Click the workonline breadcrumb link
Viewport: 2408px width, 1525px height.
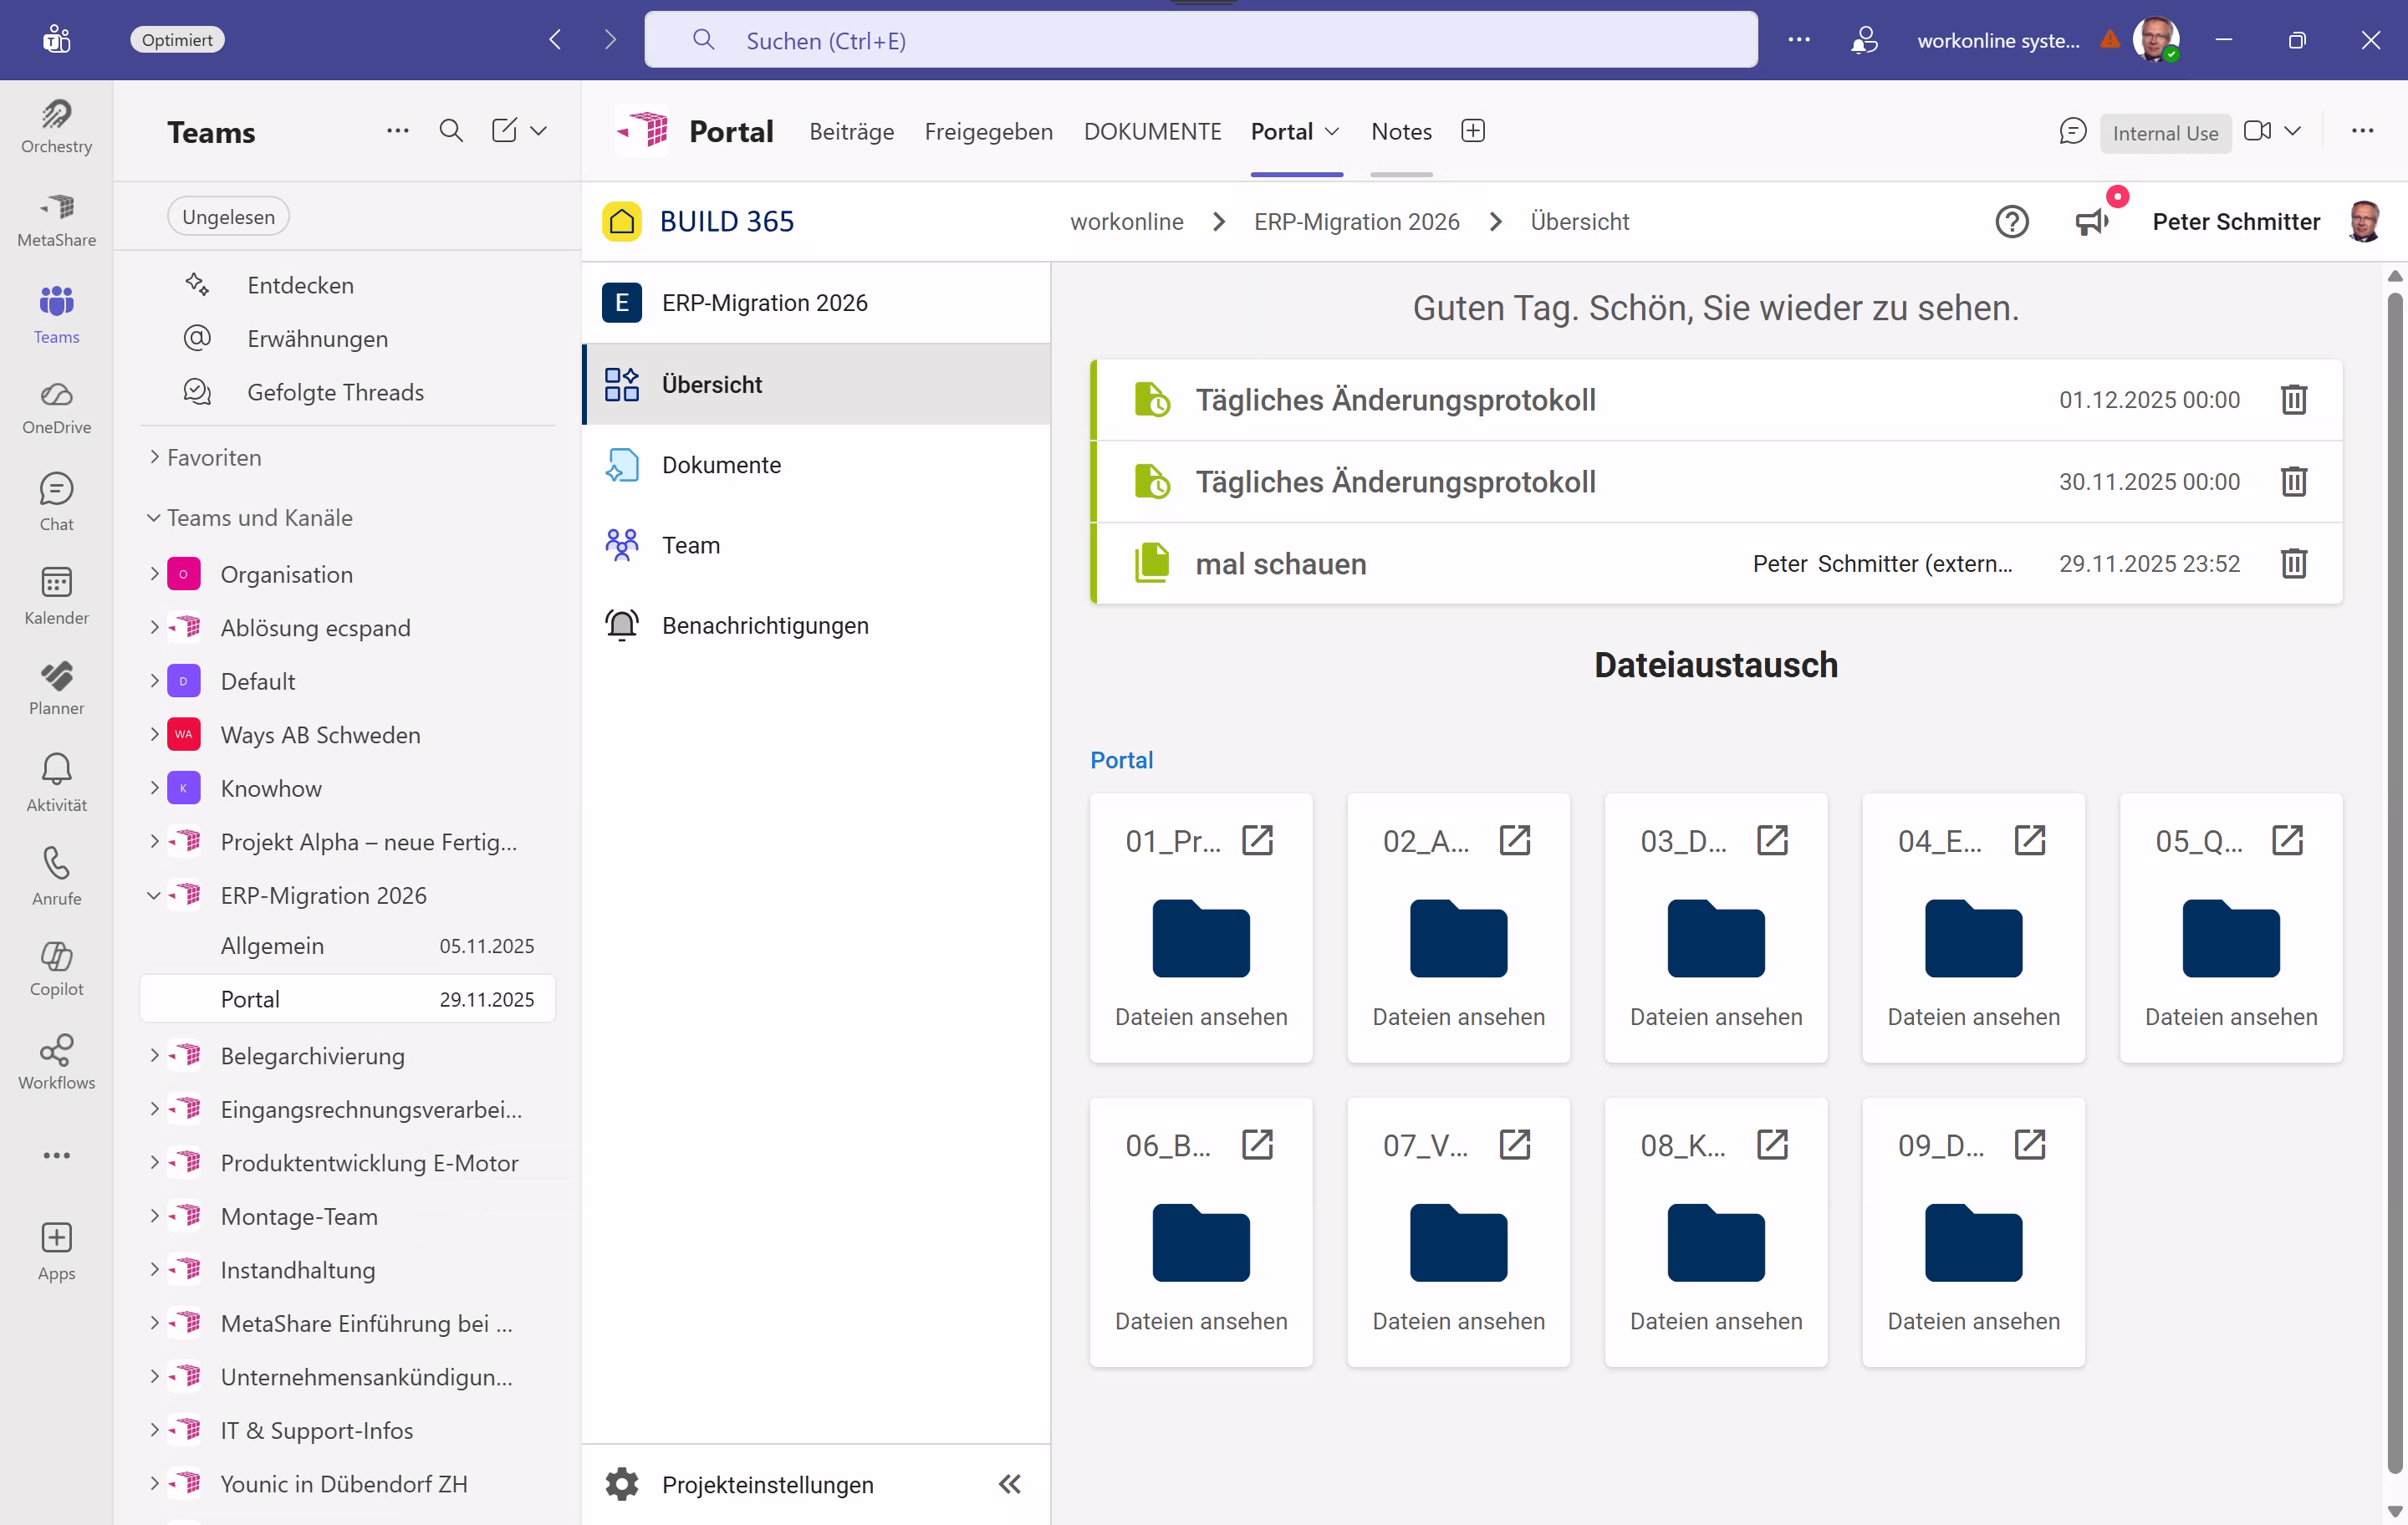tap(1126, 222)
